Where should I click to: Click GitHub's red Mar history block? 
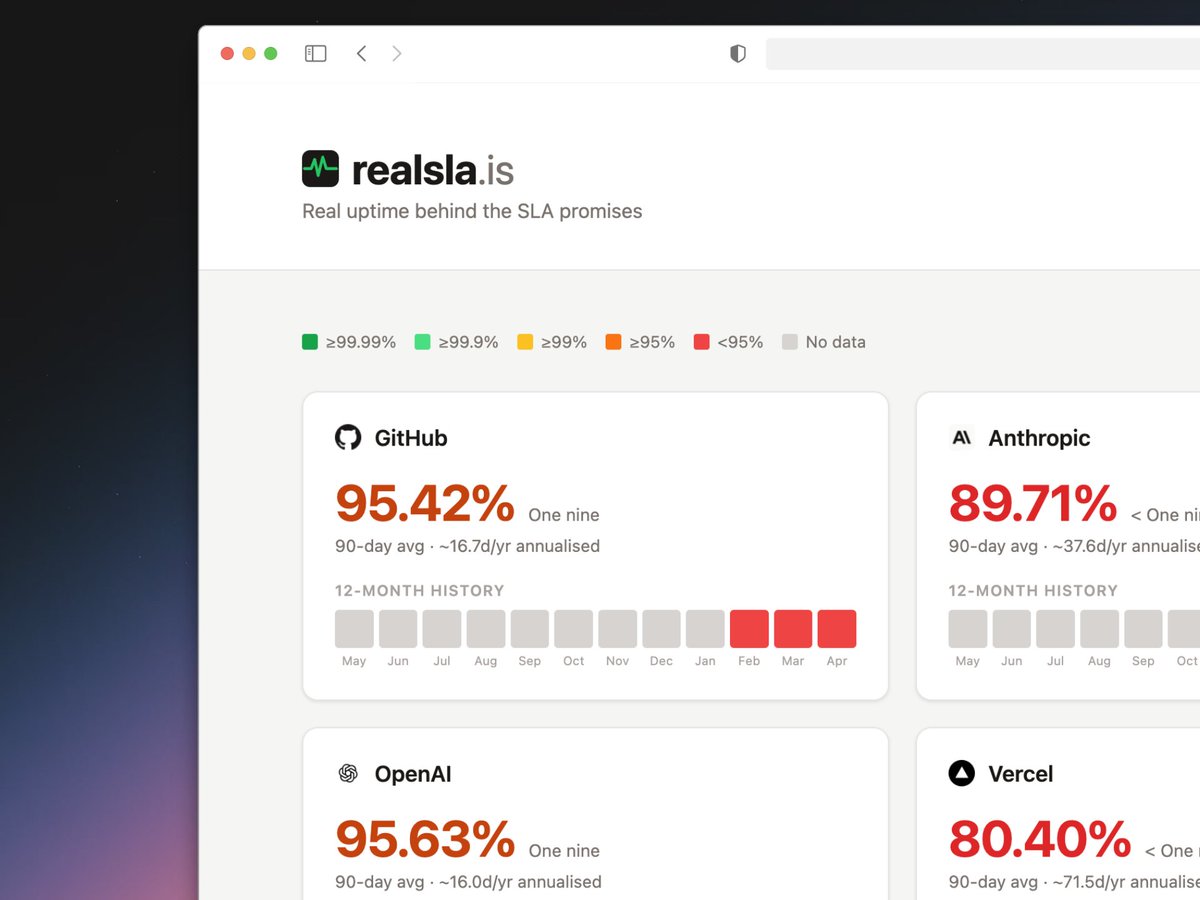coord(793,629)
